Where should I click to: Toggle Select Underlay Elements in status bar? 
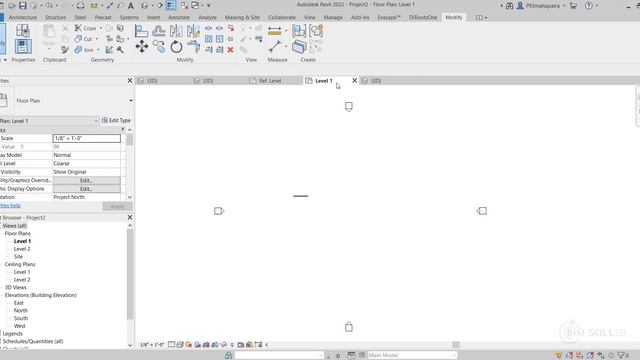569,356
